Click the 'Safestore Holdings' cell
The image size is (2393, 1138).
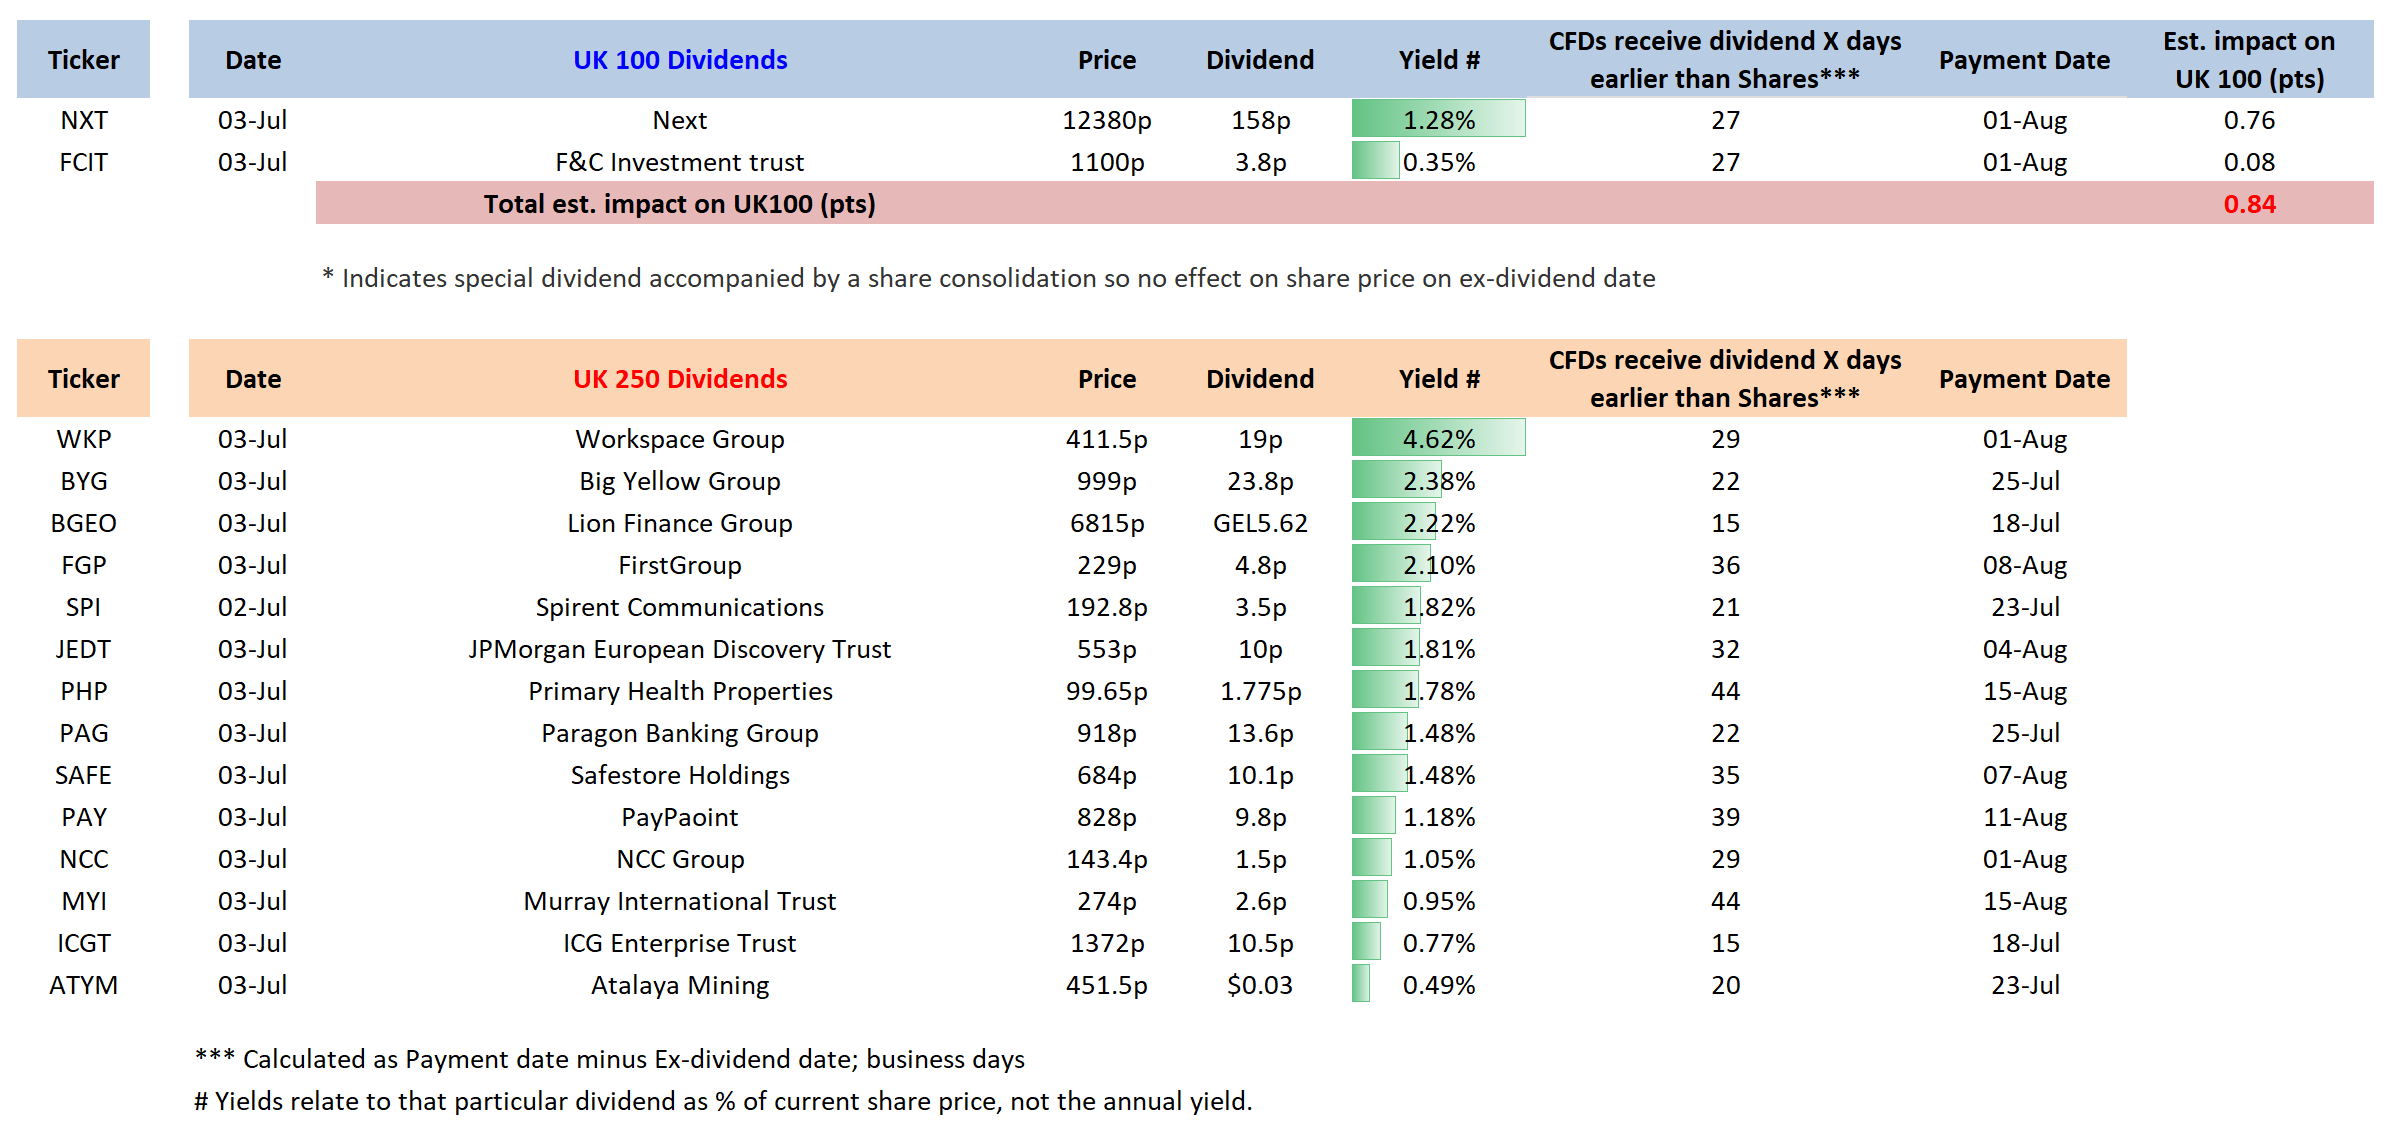(x=680, y=775)
